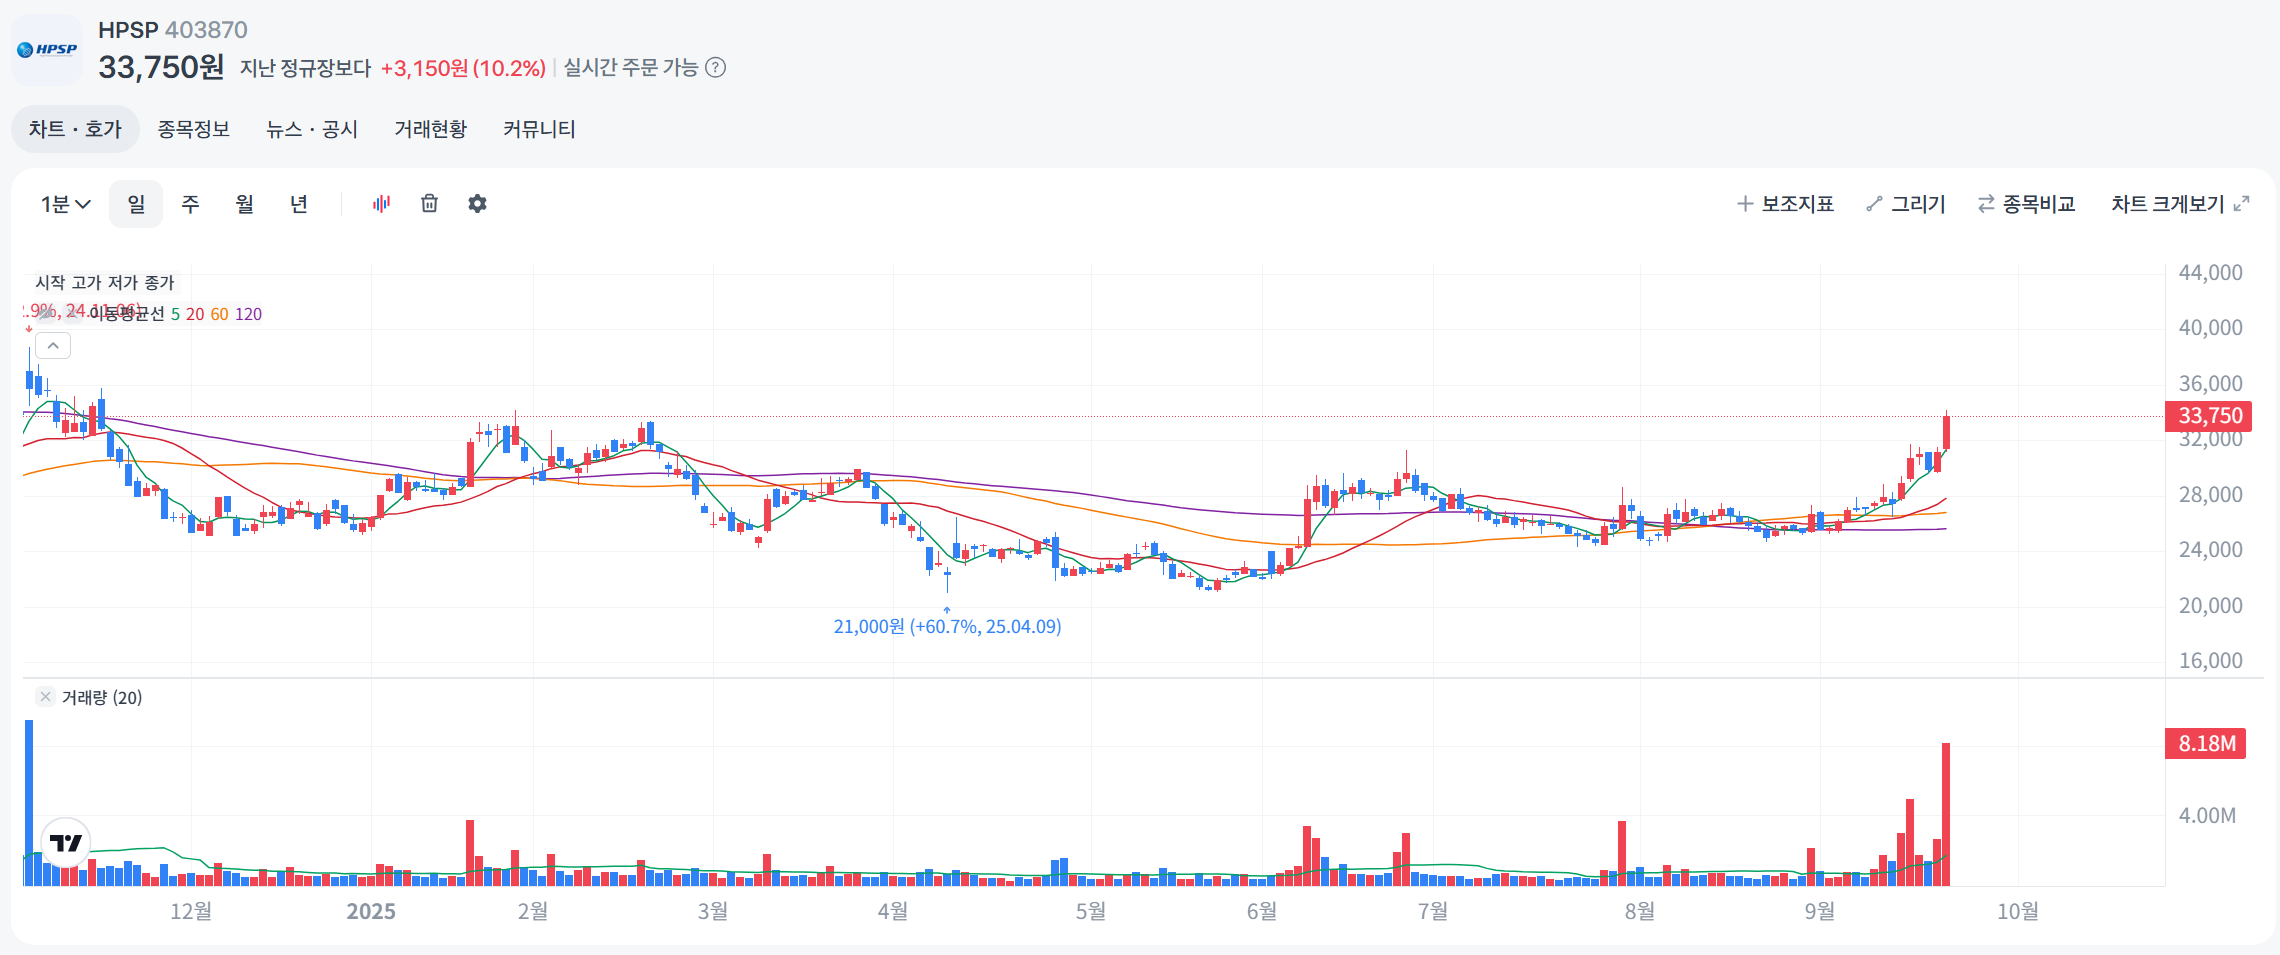
Task: Select the 일 (daily) chart period
Action: tap(136, 204)
